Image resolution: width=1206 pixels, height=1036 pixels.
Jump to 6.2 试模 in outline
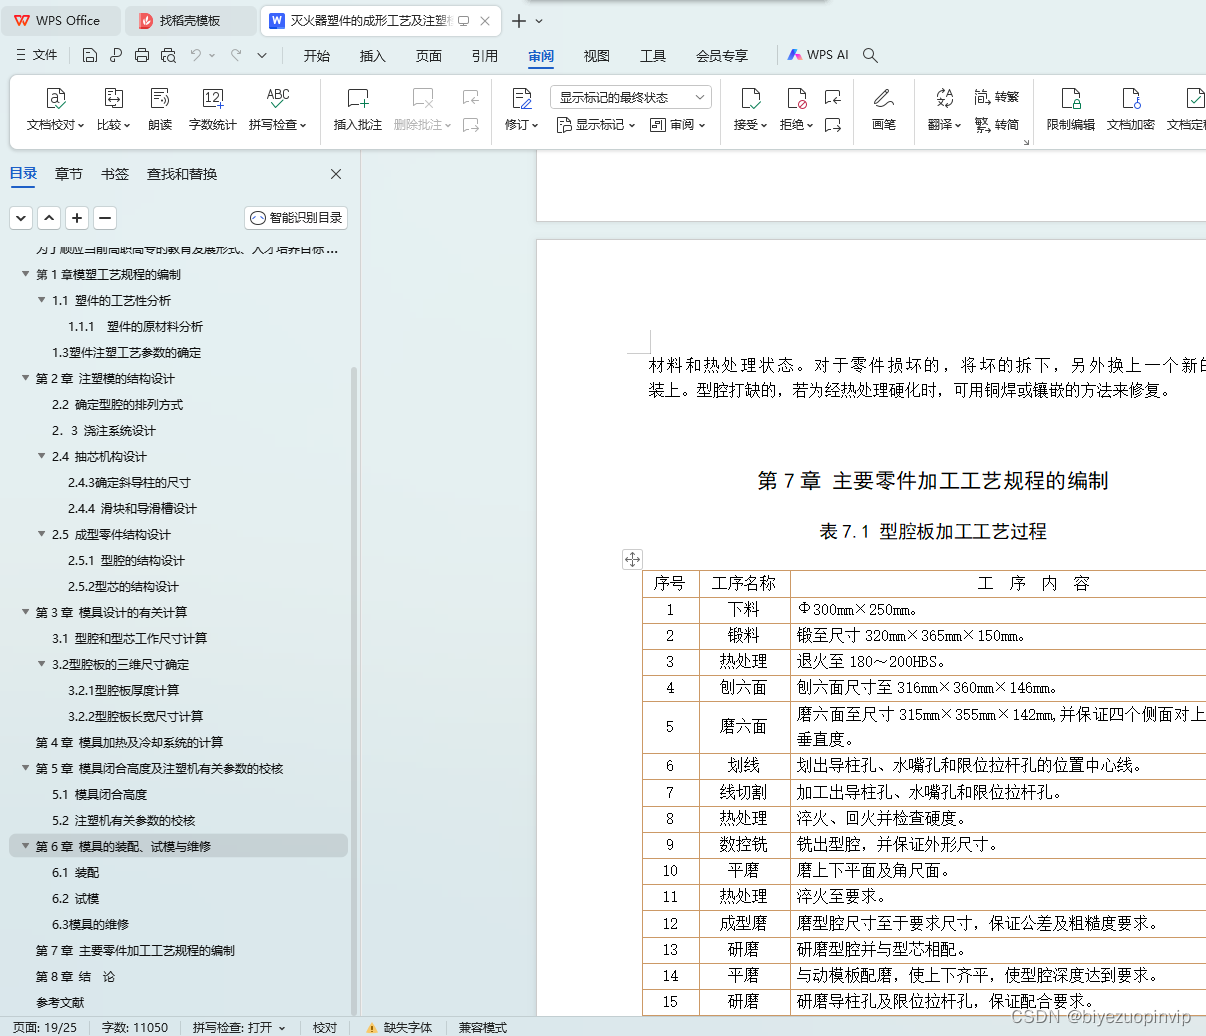76,898
